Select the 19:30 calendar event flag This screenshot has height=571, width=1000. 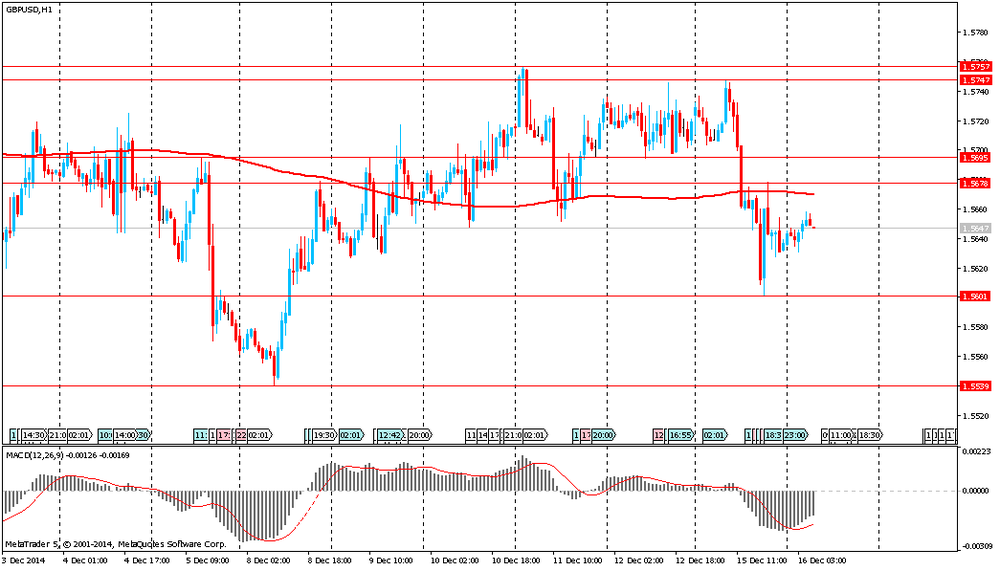click(x=324, y=435)
